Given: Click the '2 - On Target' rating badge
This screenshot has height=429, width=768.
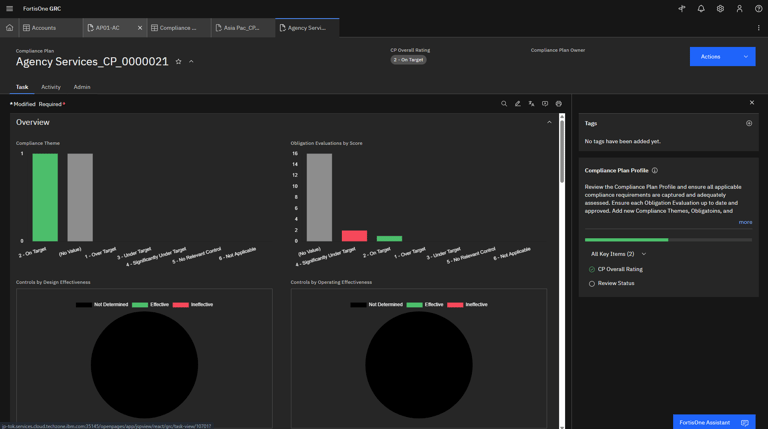Looking at the screenshot, I should tap(408, 60).
